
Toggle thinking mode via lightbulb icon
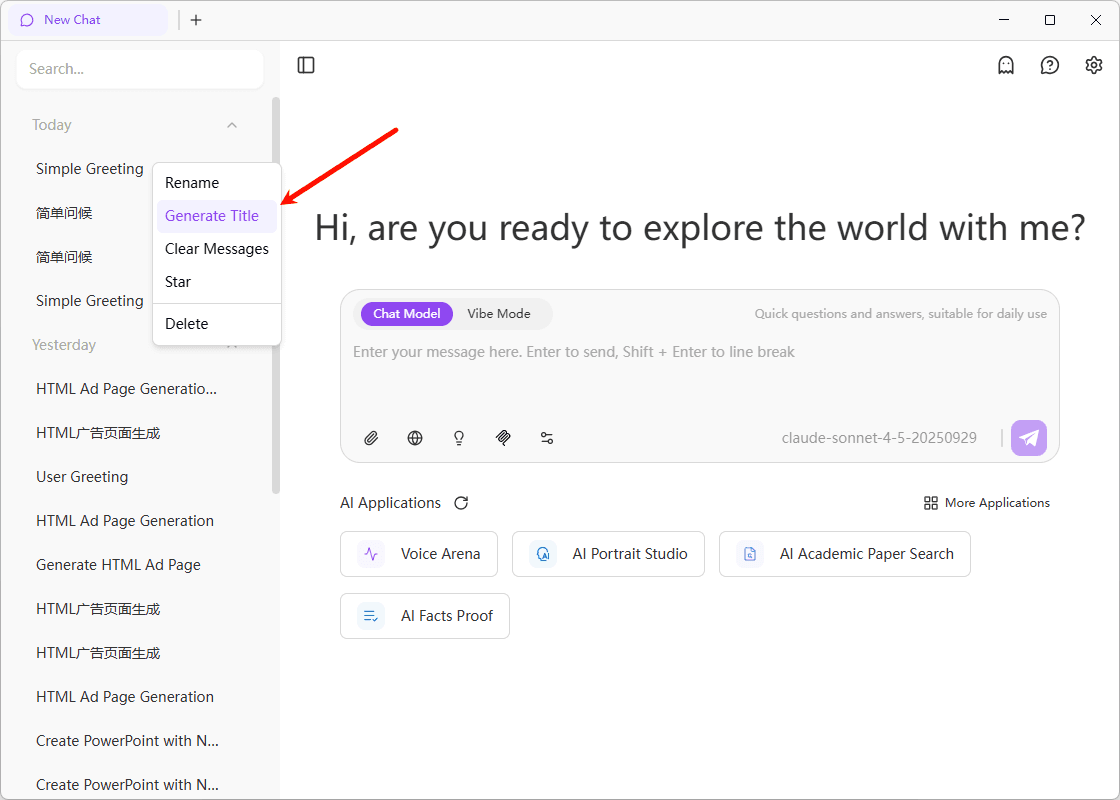(x=459, y=438)
